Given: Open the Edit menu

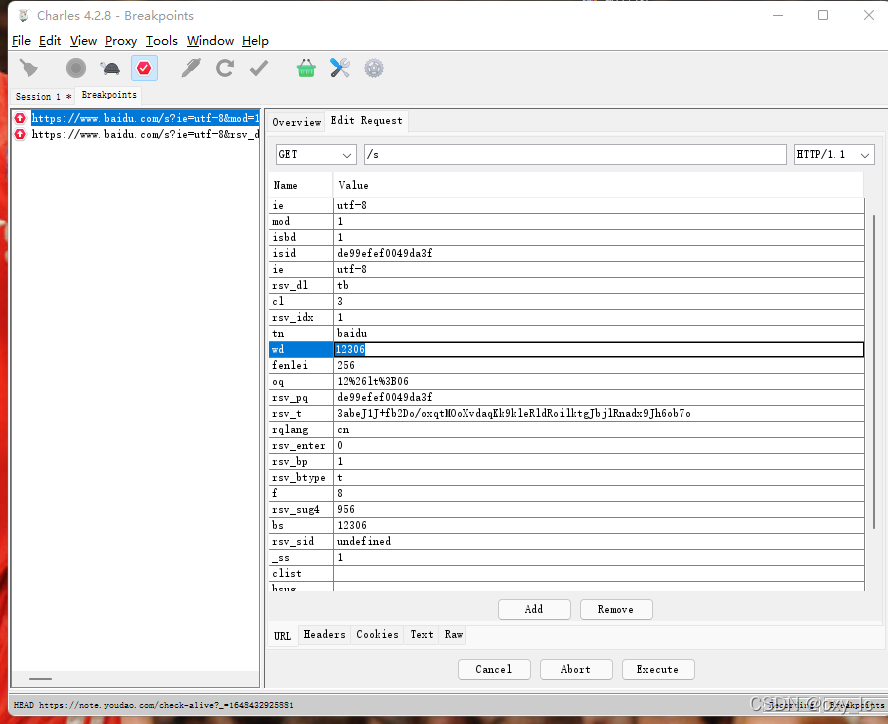Looking at the screenshot, I should pyautogui.click(x=50, y=41).
